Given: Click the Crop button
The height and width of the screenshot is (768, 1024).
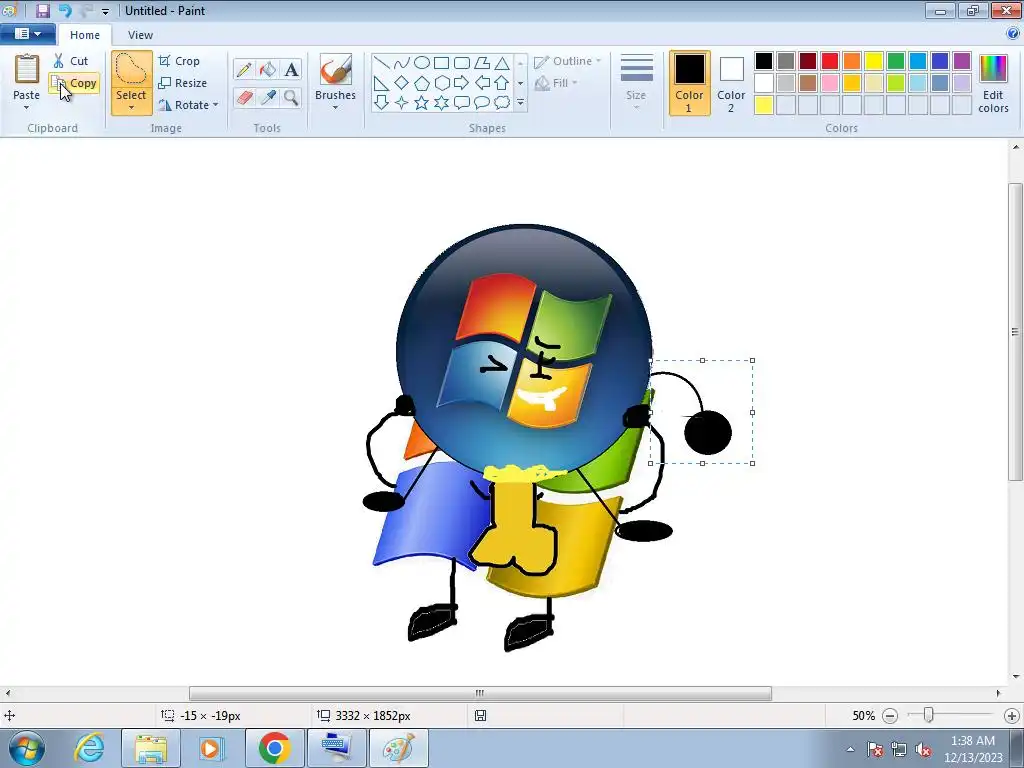Looking at the screenshot, I should (179, 61).
